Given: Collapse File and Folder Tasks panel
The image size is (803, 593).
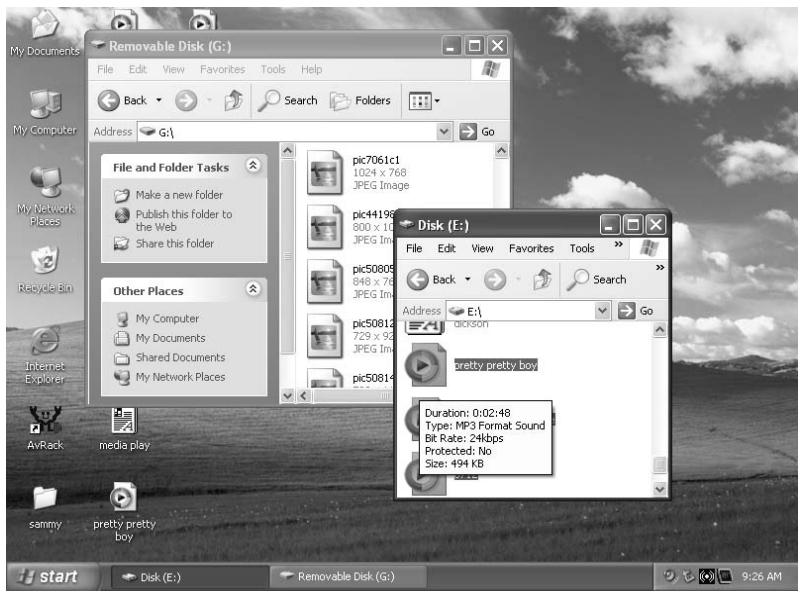Looking at the screenshot, I should click(253, 166).
